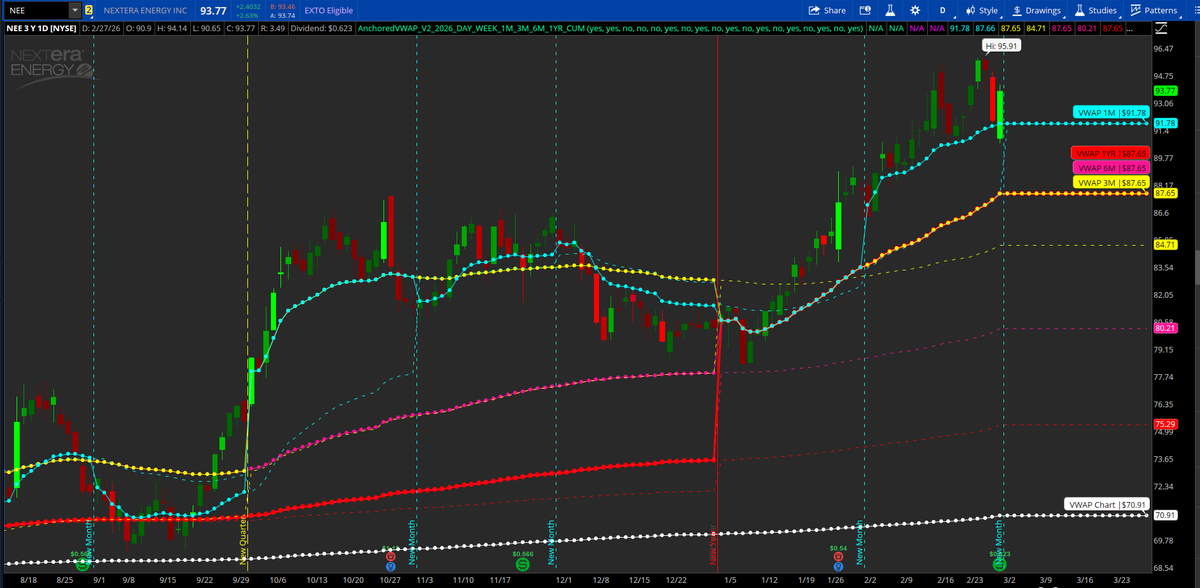The image size is (1200, 588).
Task: Click the last price 93.77 in header
Action: 213,10
